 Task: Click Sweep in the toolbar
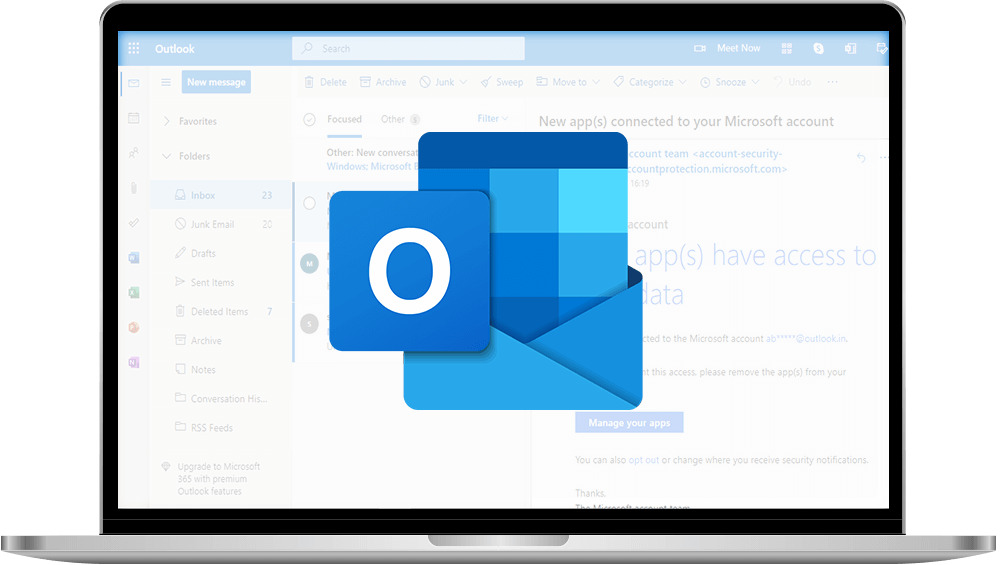[x=502, y=82]
